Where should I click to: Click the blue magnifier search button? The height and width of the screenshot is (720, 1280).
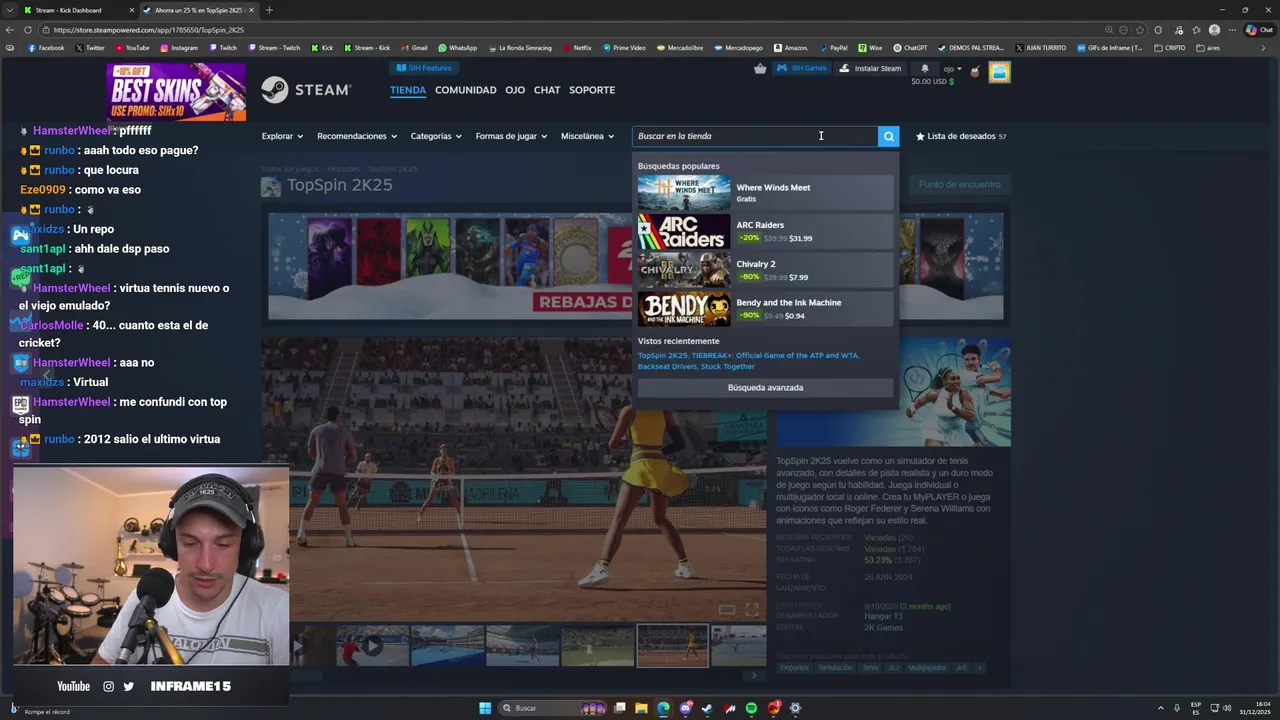click(x=888, y=136)
